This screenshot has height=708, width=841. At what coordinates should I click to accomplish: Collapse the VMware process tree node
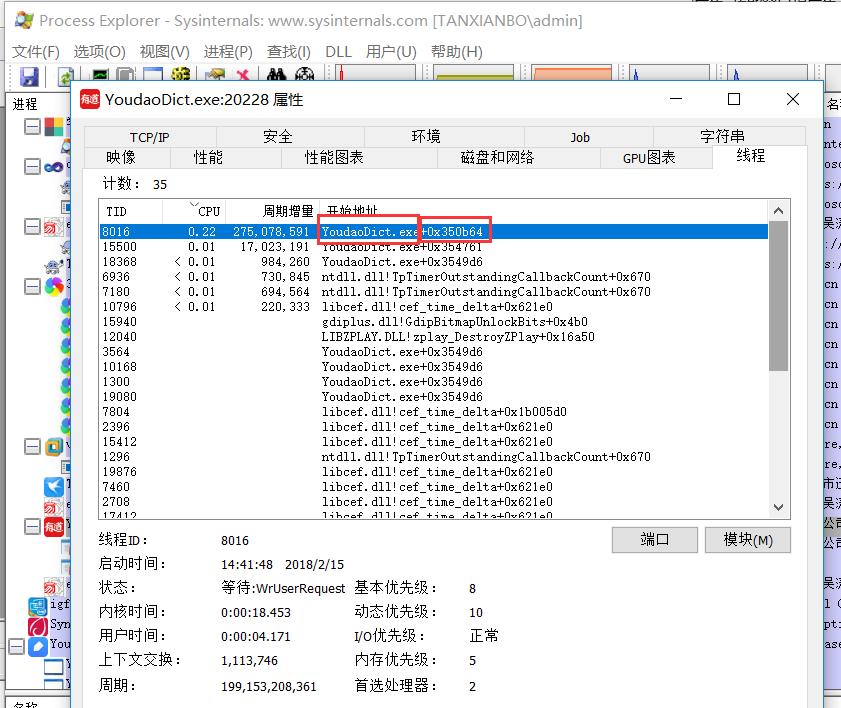32,447
